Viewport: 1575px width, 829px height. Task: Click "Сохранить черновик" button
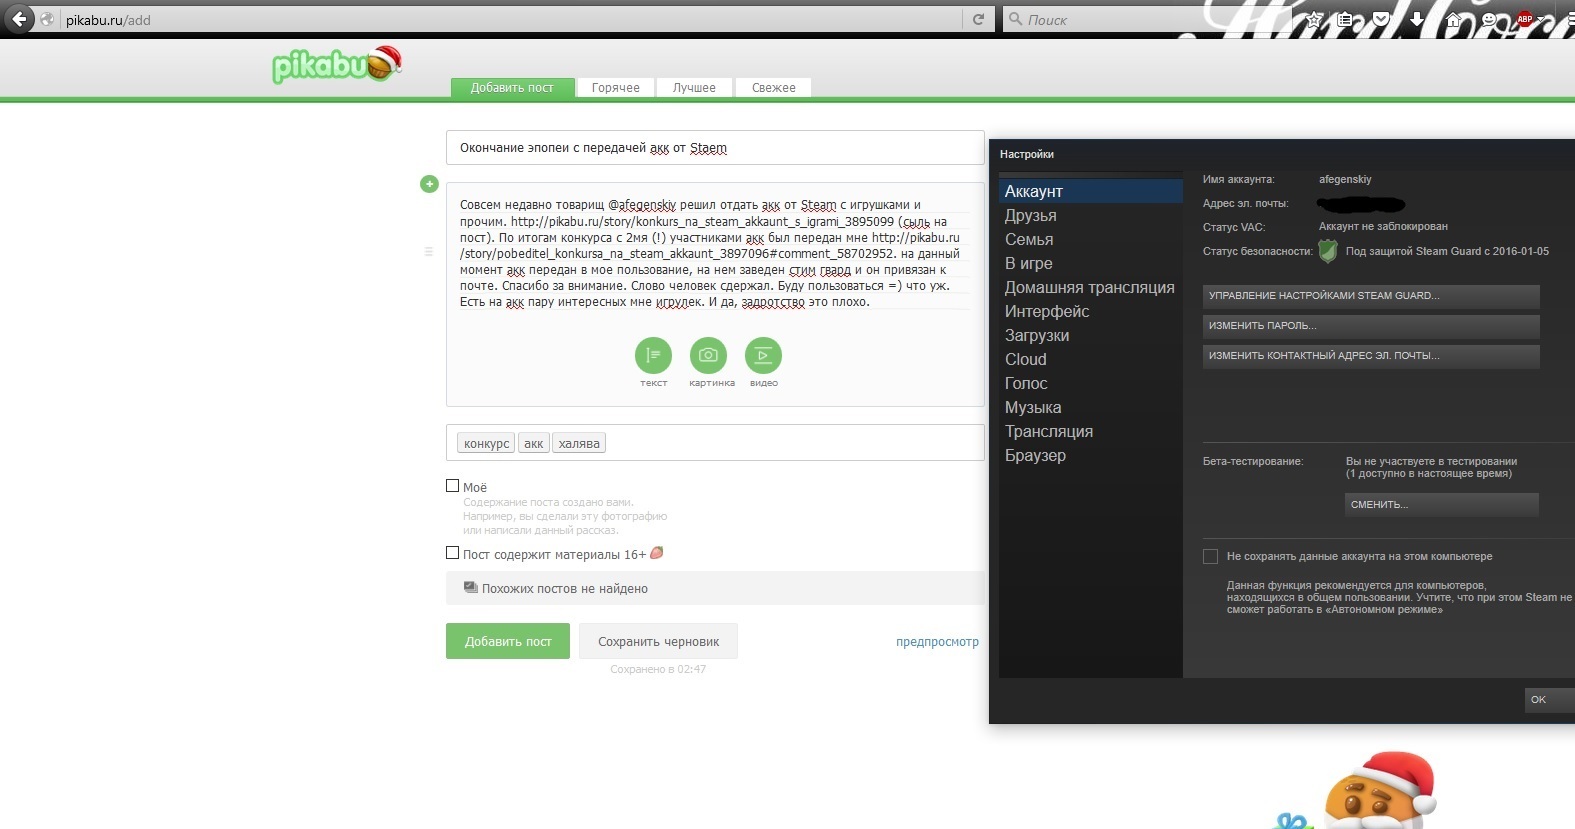coord(658,641)
